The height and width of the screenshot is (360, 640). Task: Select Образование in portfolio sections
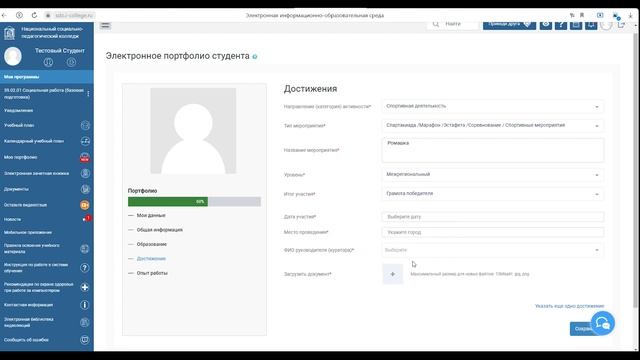point(151,244)
